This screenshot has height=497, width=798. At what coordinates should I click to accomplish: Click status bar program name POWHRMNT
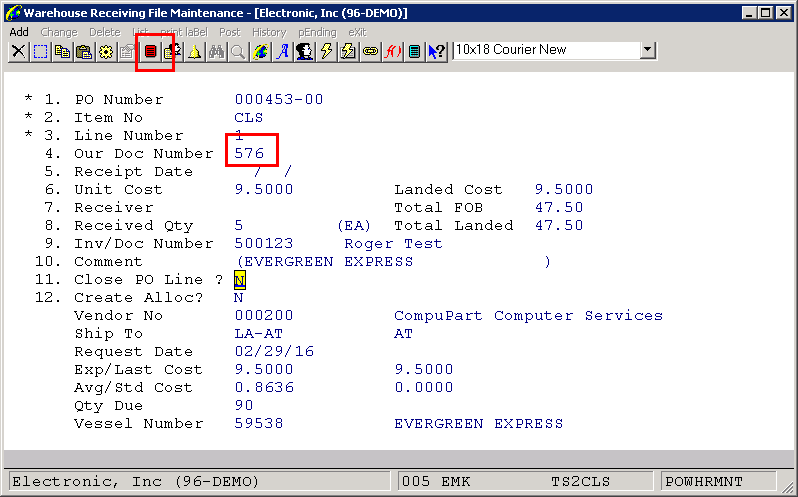(x=704, y=481)
